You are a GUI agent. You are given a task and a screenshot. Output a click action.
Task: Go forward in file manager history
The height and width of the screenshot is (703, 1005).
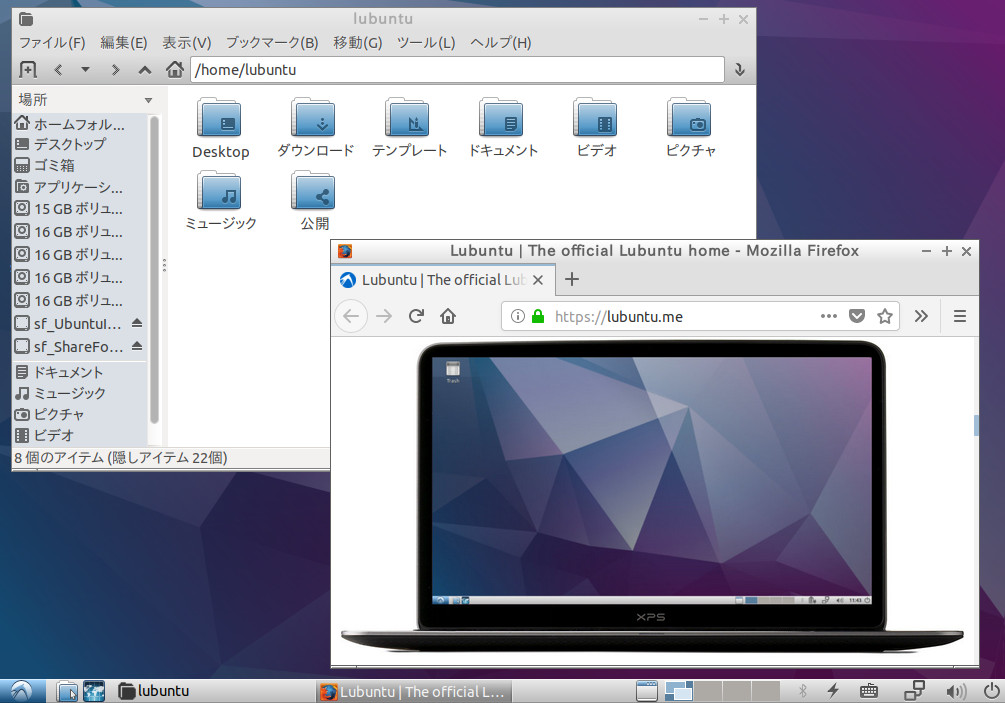[x=115, y=70]
